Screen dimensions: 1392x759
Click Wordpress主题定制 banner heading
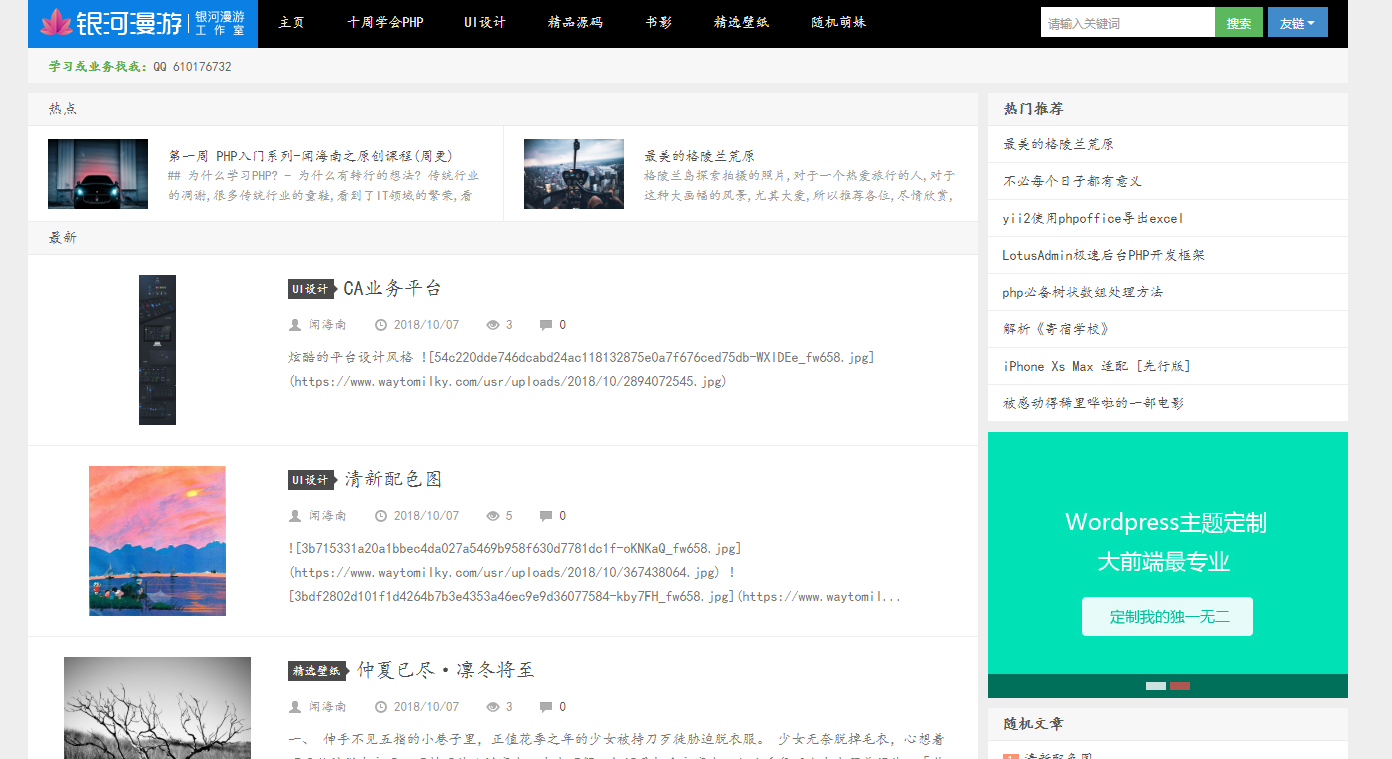tap(1166, 522)
